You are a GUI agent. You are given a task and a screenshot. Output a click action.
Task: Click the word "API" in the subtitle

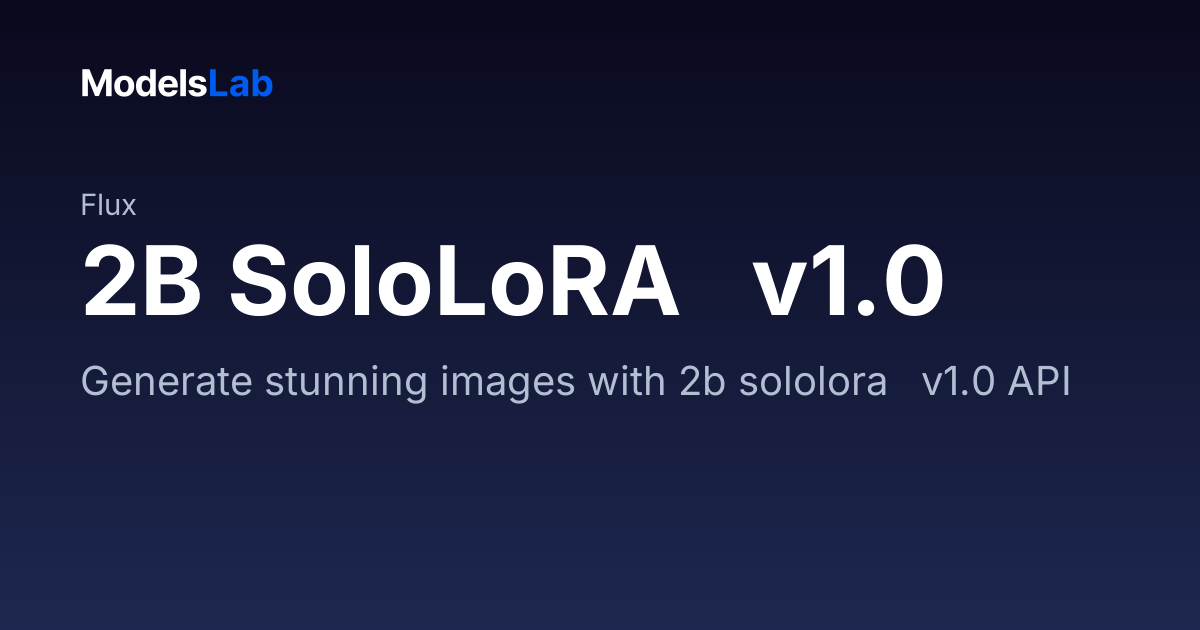[x=1041, y=383]
